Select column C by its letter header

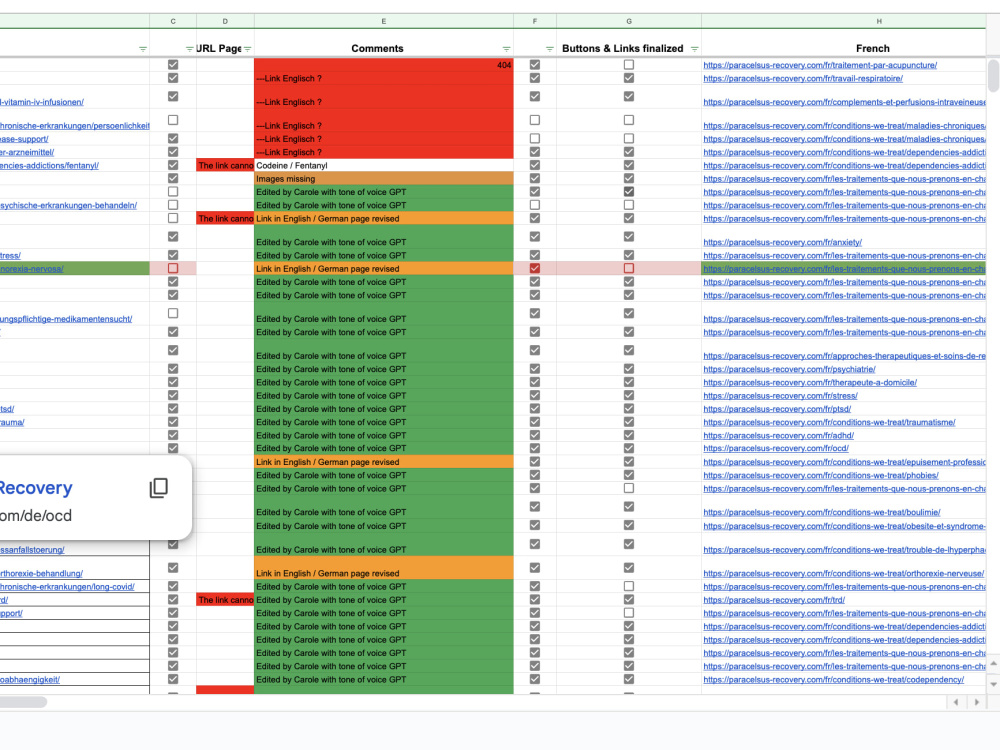[x=173, y=21]
